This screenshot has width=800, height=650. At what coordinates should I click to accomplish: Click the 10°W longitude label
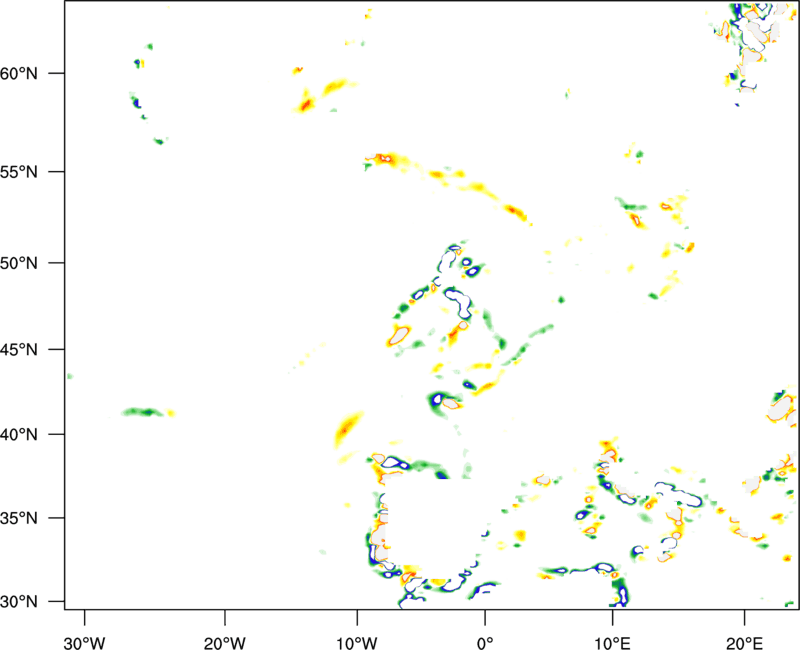point(357,643)
